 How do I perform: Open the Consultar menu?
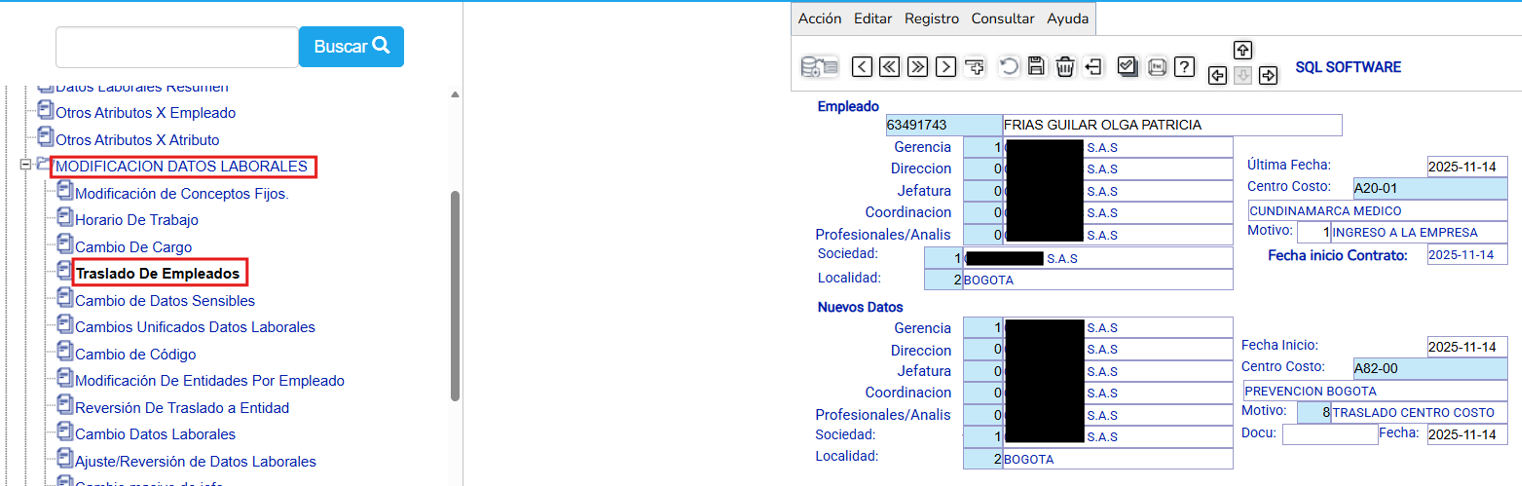[1002, 19]
